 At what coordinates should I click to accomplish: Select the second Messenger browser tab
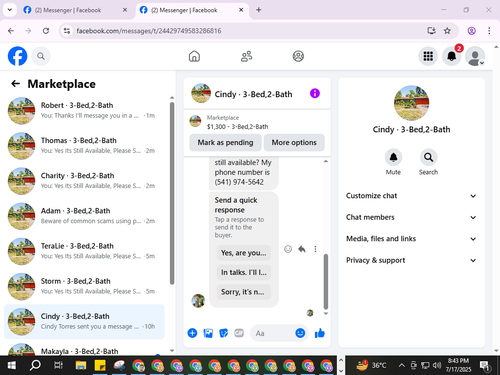(x=192, y=10)
